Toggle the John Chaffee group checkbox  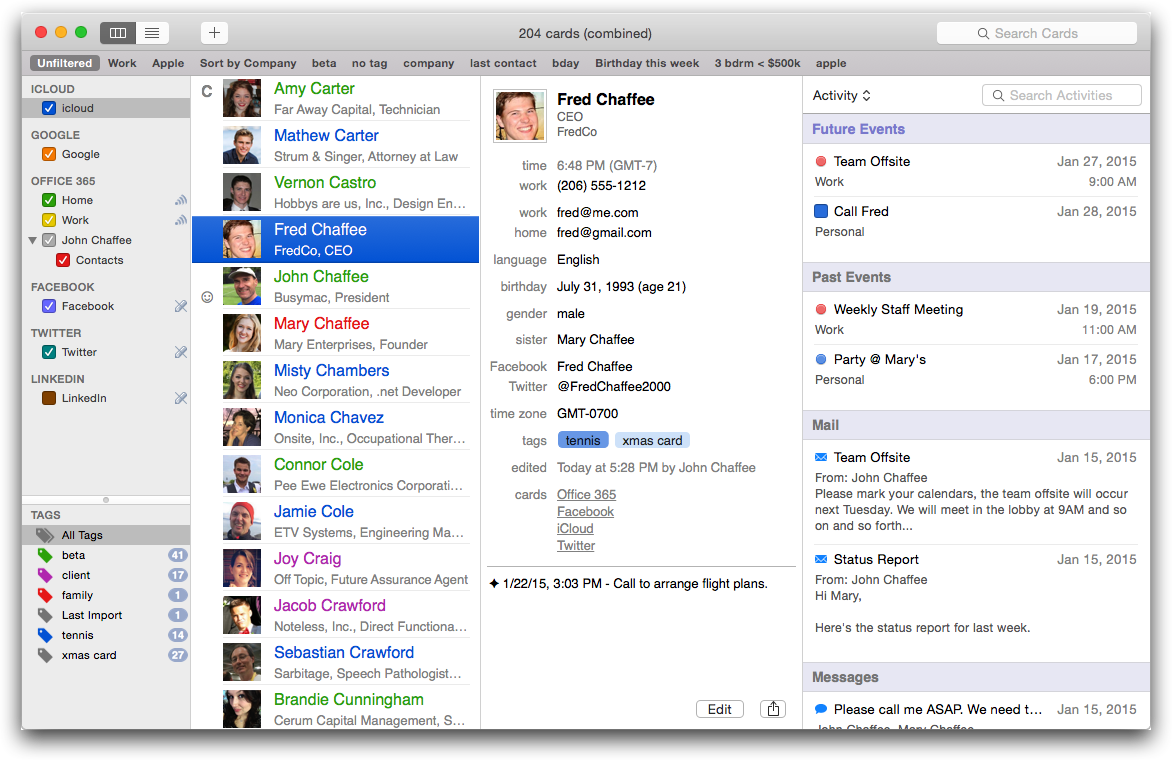point(49,240)
